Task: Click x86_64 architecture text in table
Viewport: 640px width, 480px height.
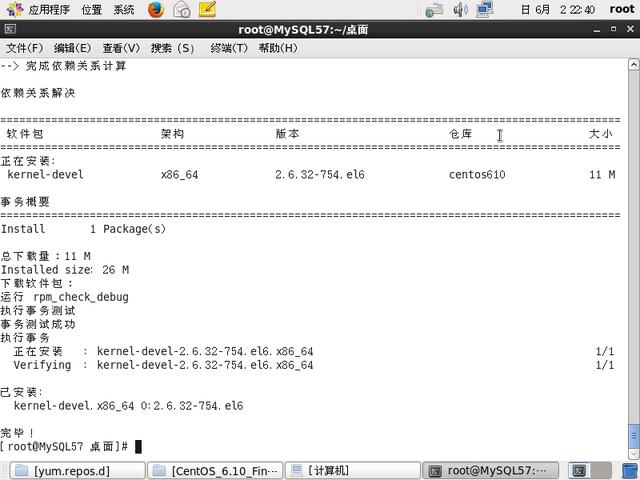Action: tap(180, 175)
